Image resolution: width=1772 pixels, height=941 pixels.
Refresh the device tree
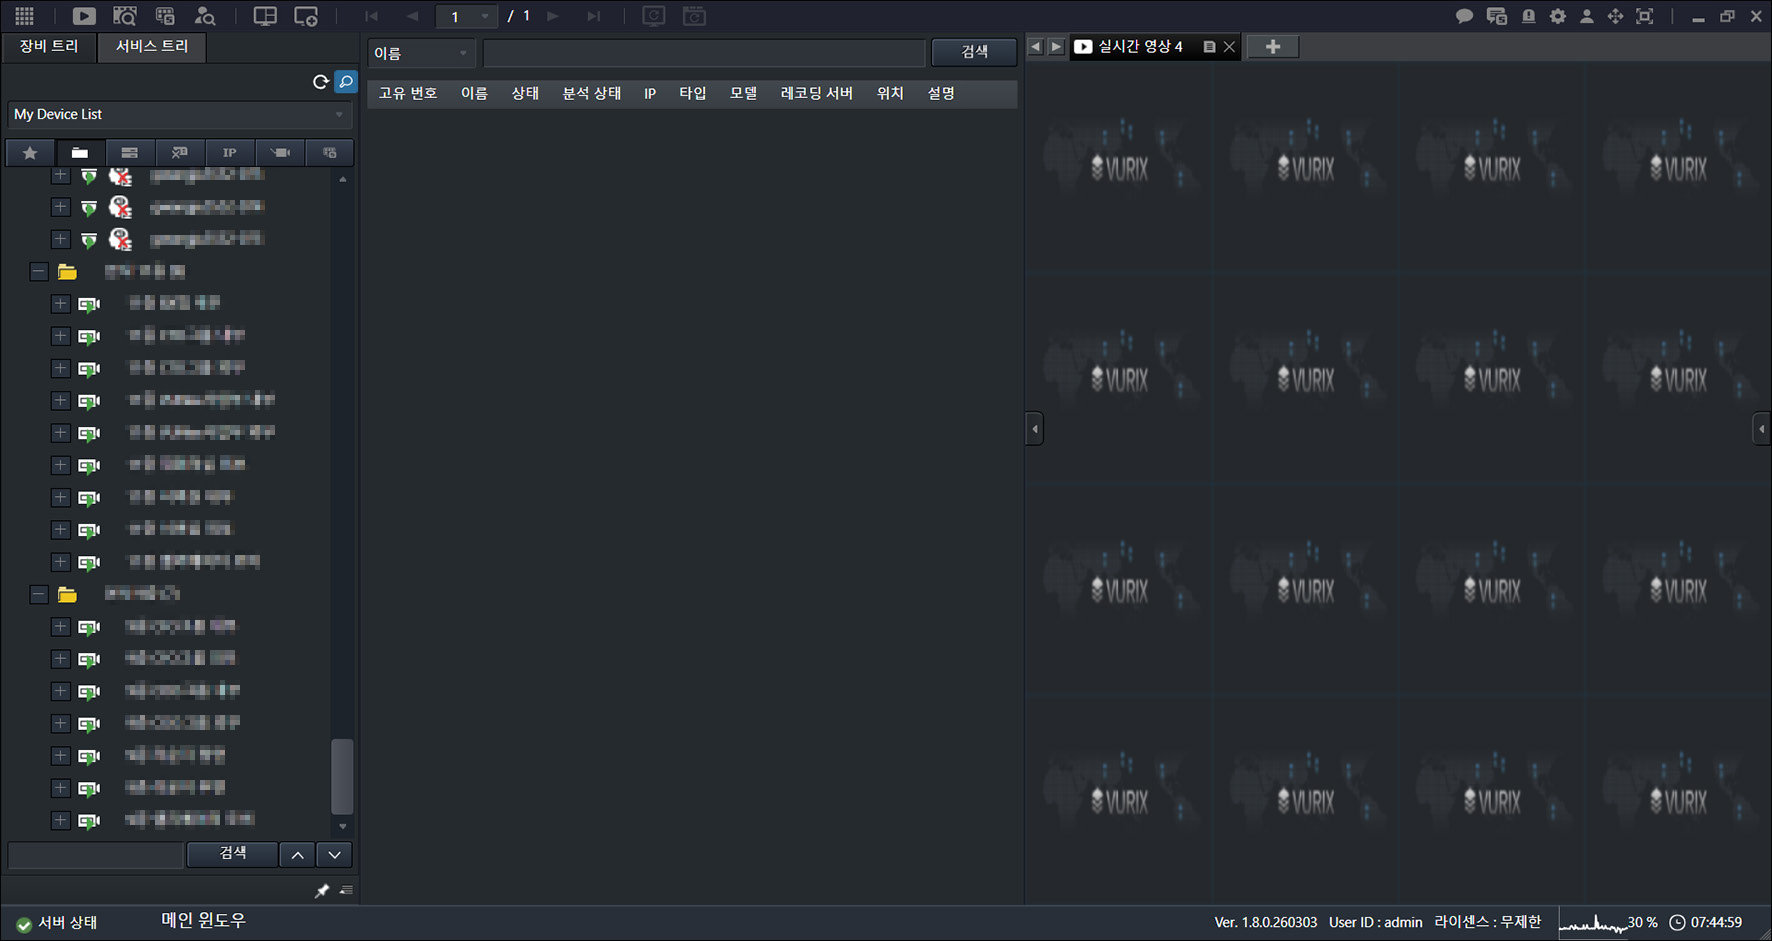click(x=321, y=82)
